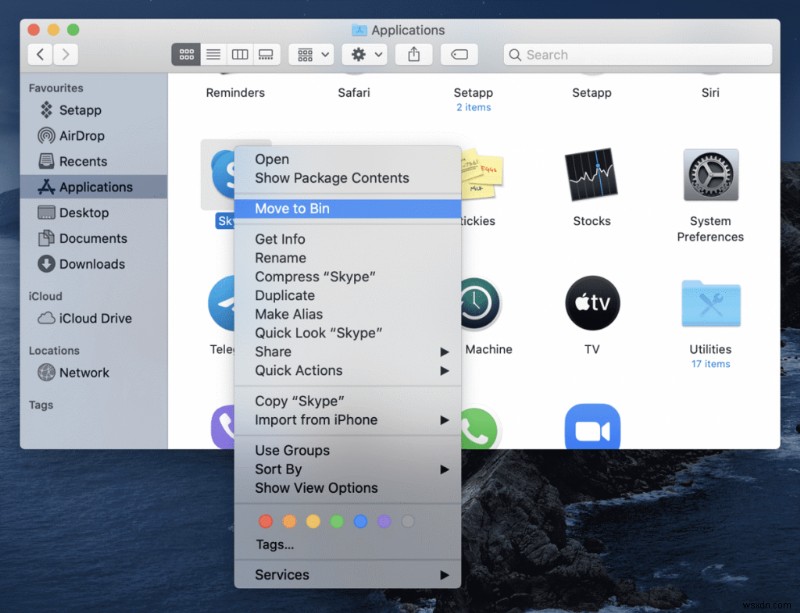Switch Finder to list view
800x613 pixels.
(x=213, y=54)
